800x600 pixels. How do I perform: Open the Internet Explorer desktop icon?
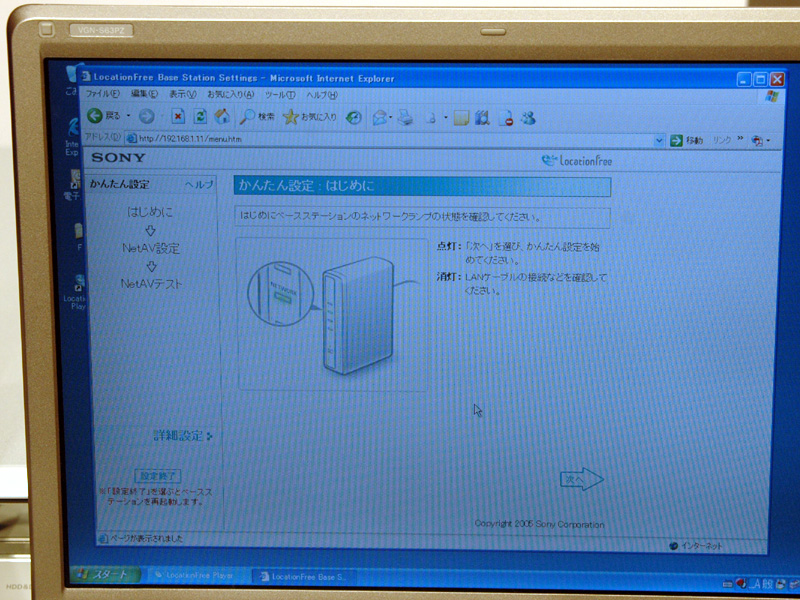[73, 137]
